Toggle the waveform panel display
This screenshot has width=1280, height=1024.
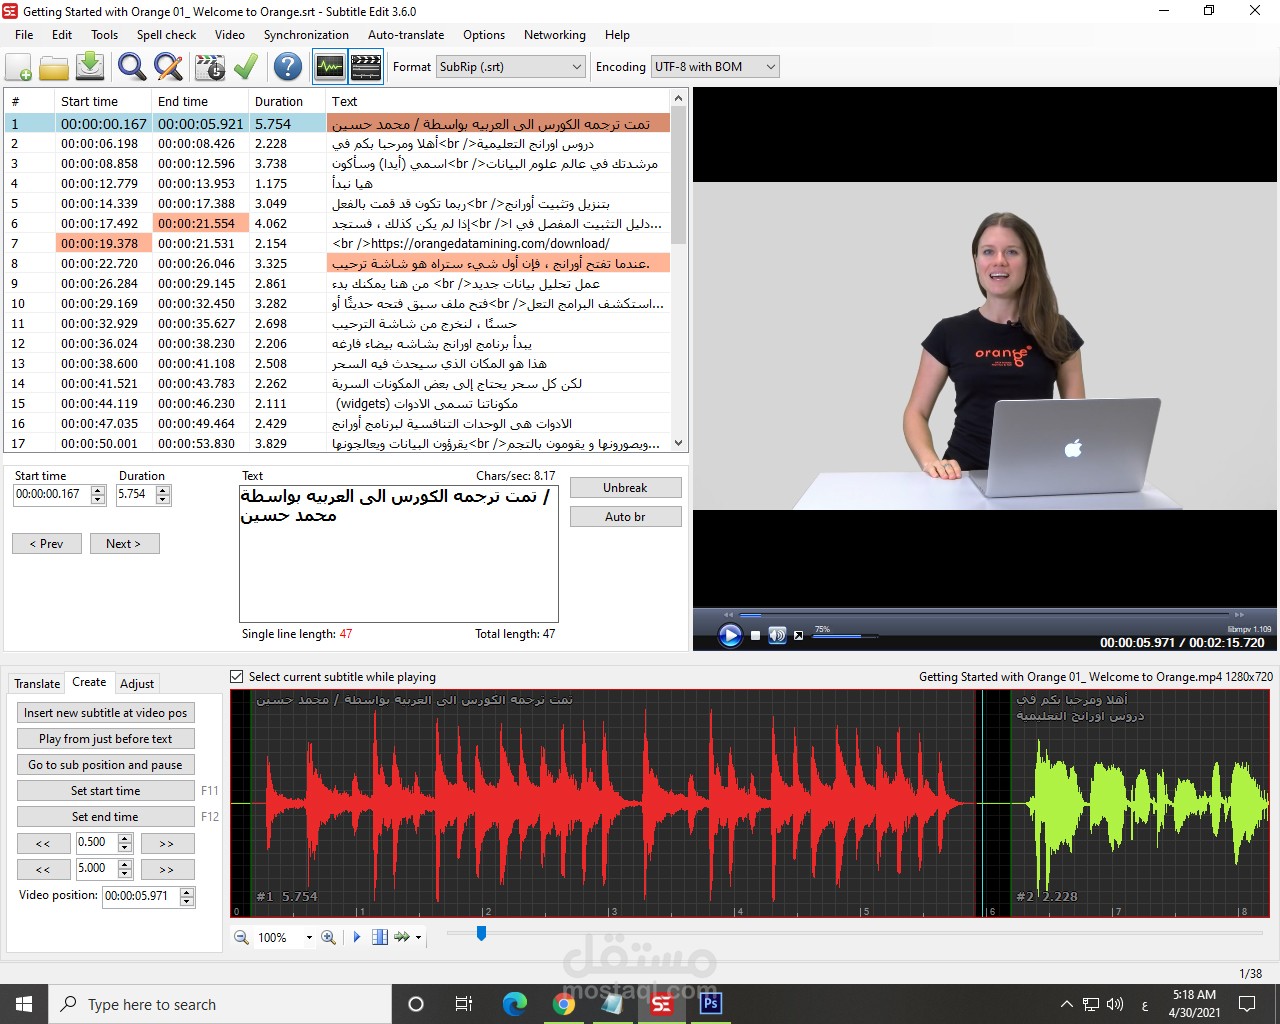point(328,66)
